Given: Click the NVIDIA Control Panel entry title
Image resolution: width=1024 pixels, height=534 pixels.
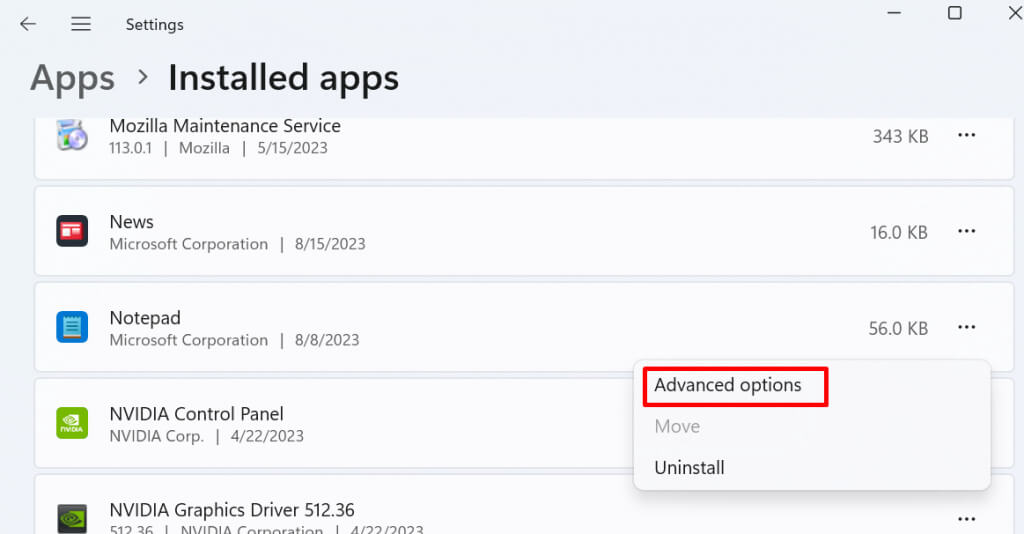Looking at the screenshot, I should pyautogui.click(x=196, y=414).
